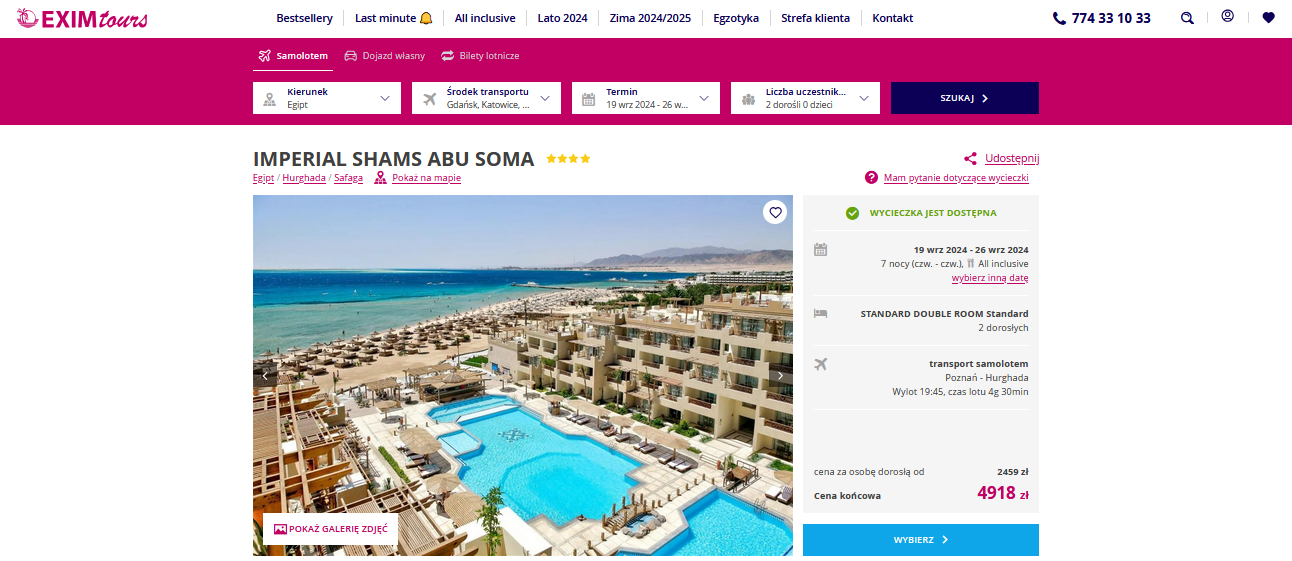Add hotel to favorites via photo heart
The width and height of the screenshot is (1292, 561).
(775, 212)
